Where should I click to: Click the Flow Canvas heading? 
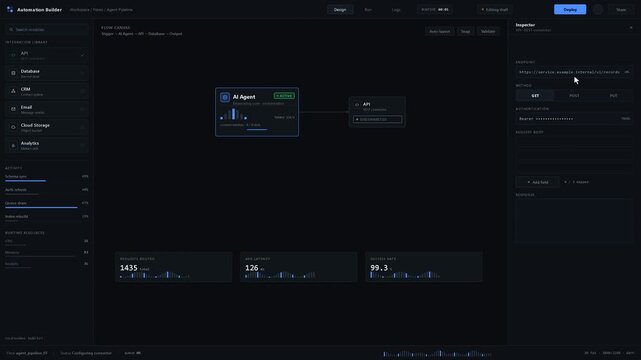(x=116, y=27)
